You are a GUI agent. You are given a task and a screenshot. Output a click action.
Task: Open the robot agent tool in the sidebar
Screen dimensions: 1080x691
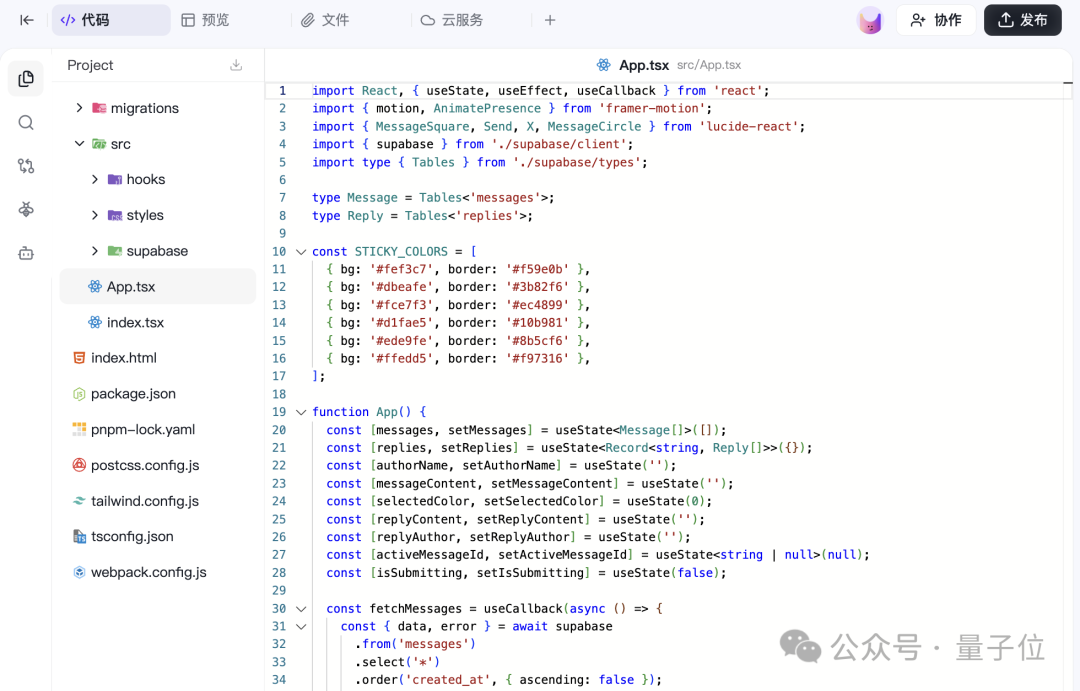click(25, 253)
